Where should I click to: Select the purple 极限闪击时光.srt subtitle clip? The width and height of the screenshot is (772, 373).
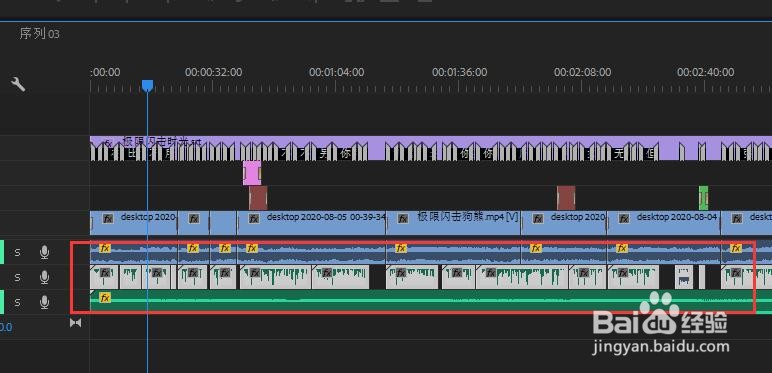(431, 148)
